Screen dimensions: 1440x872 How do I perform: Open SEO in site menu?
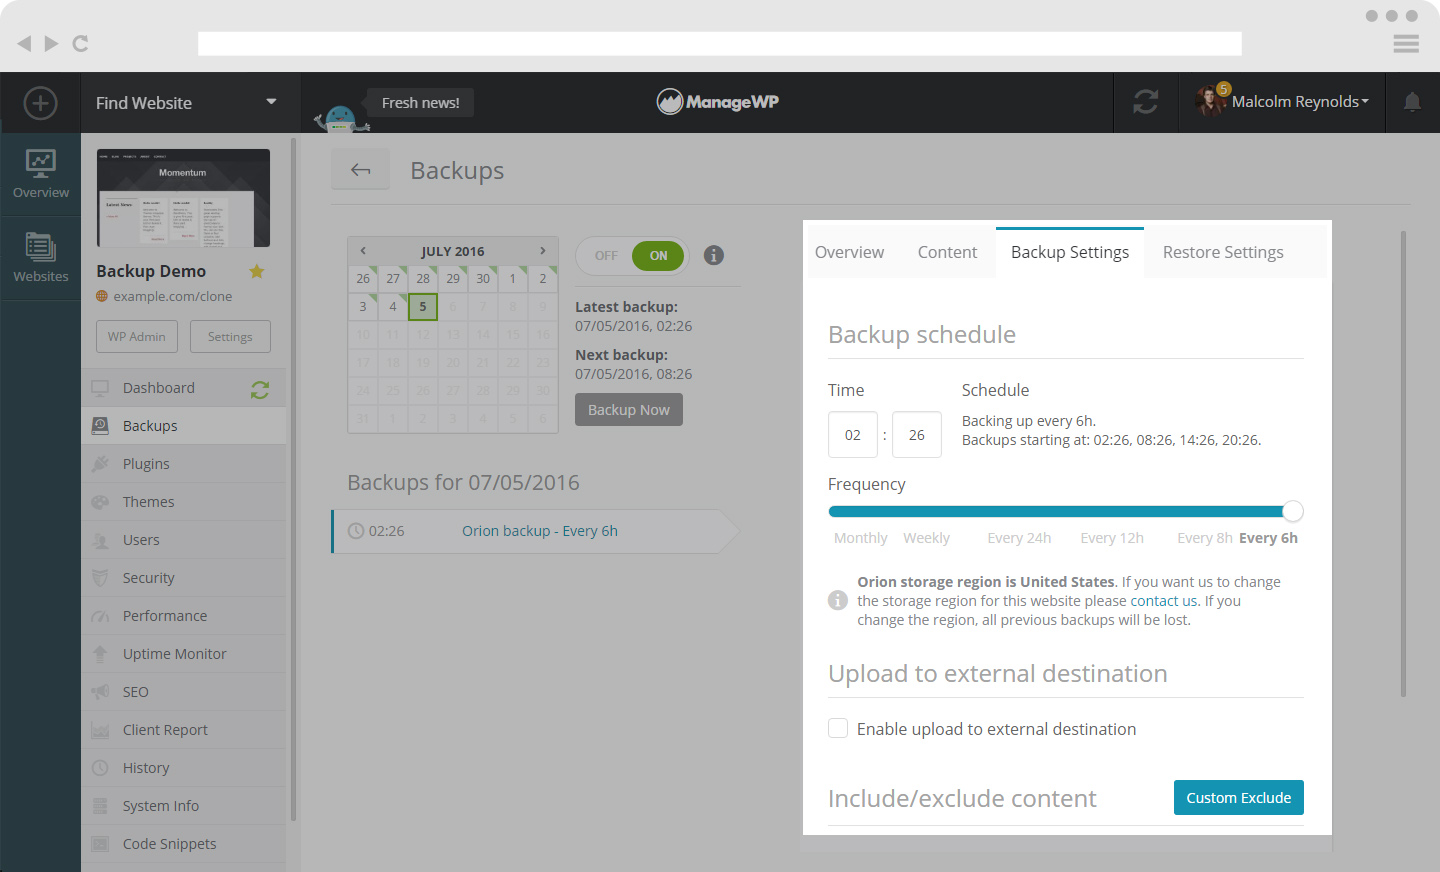point(184,692)
